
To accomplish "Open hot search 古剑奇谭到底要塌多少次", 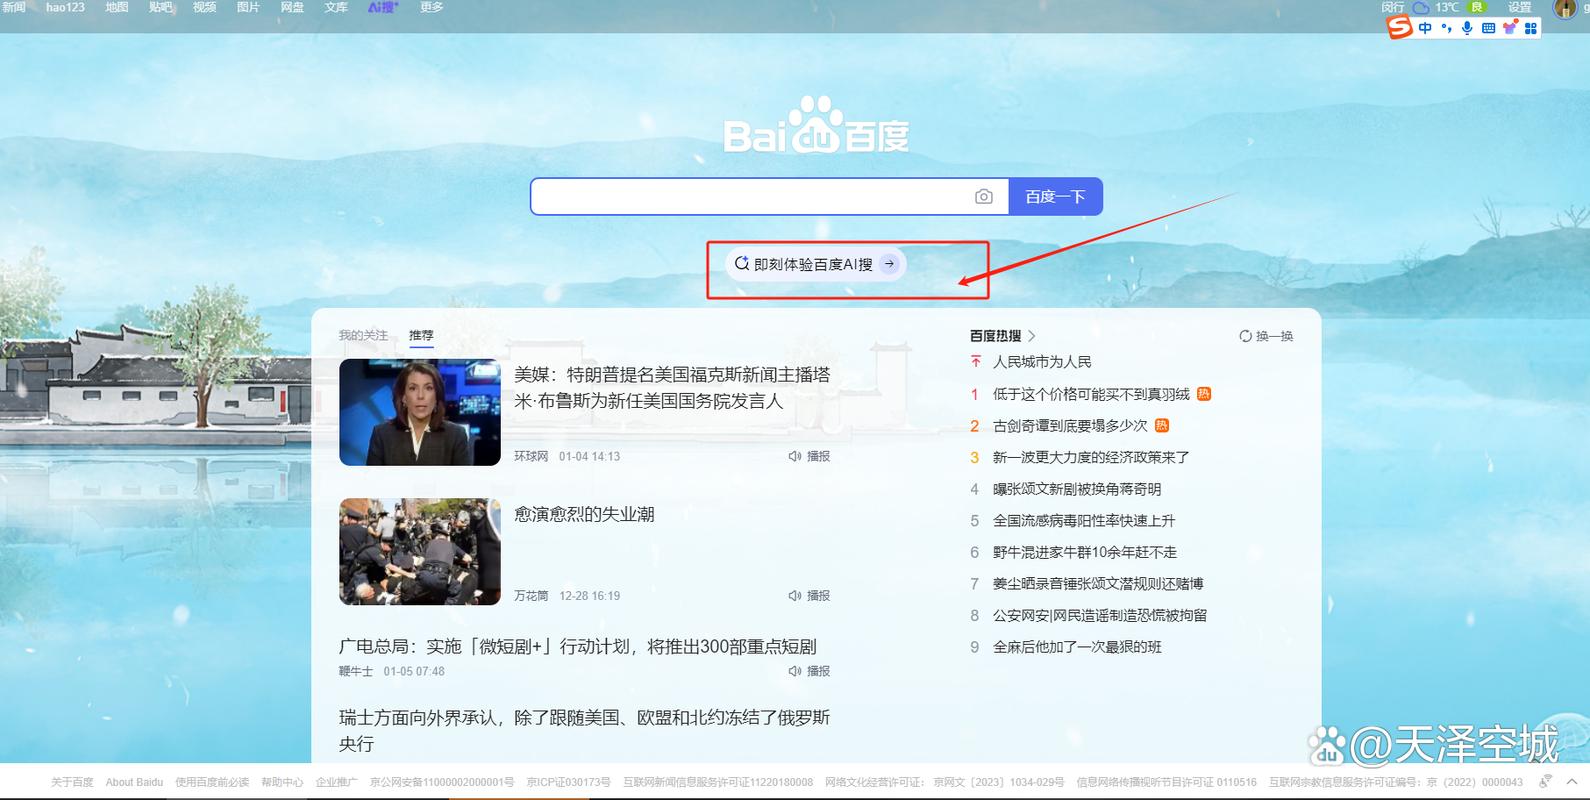I will coord(1070,426).
